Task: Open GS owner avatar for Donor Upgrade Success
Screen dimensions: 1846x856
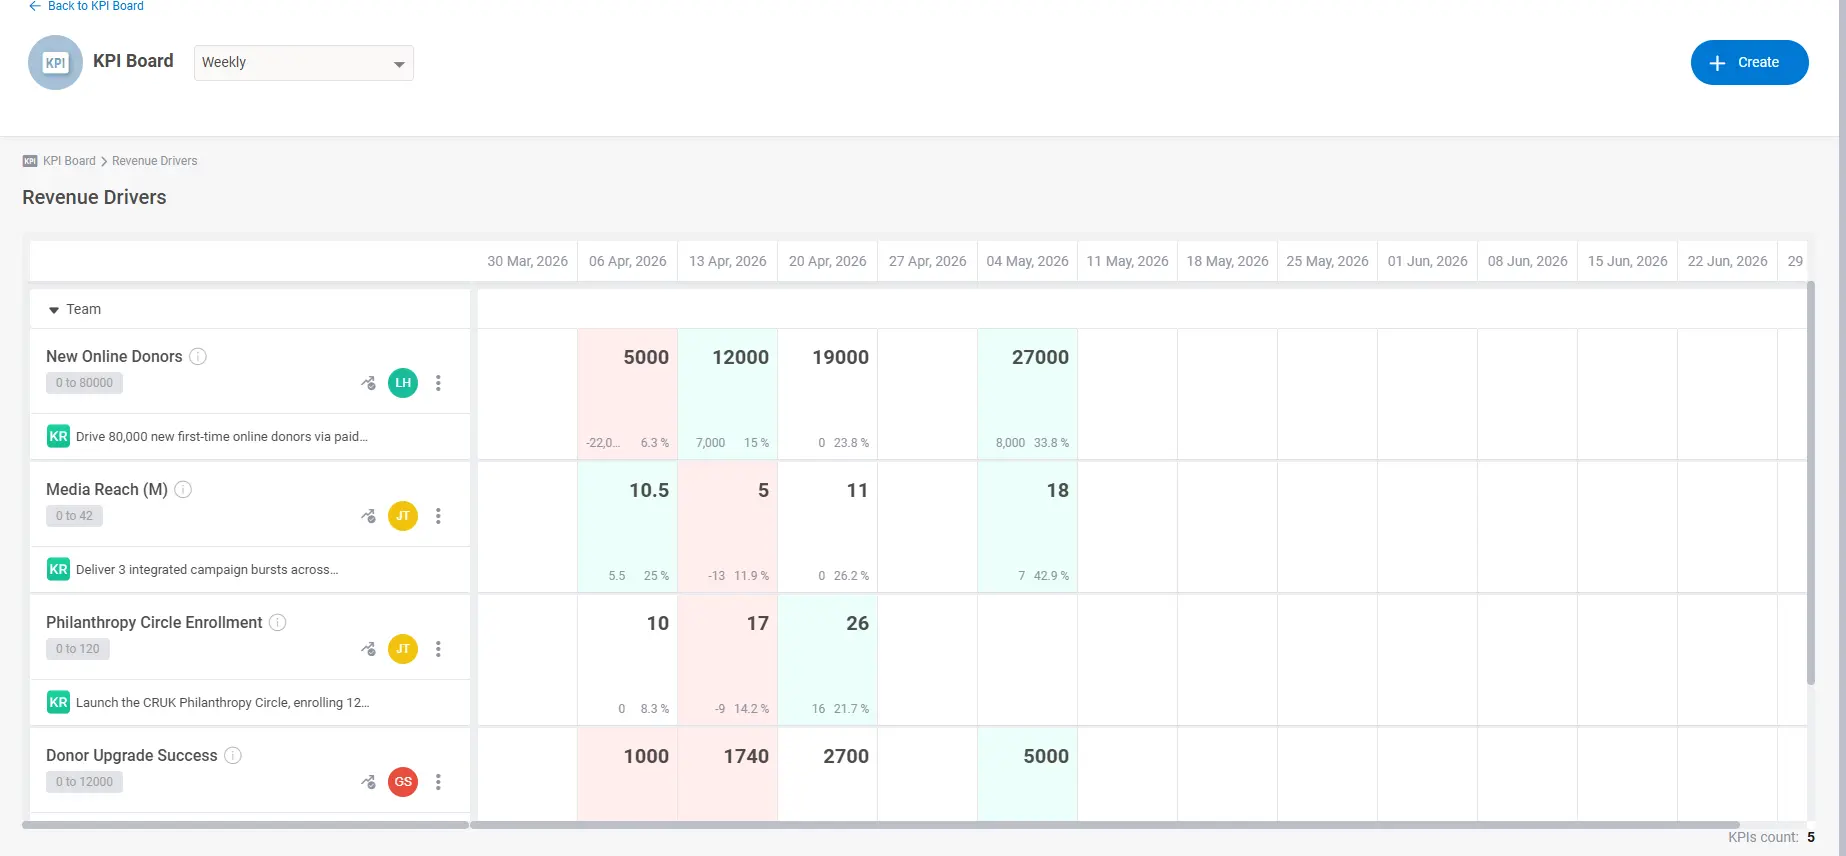Action: click(403, 782)
